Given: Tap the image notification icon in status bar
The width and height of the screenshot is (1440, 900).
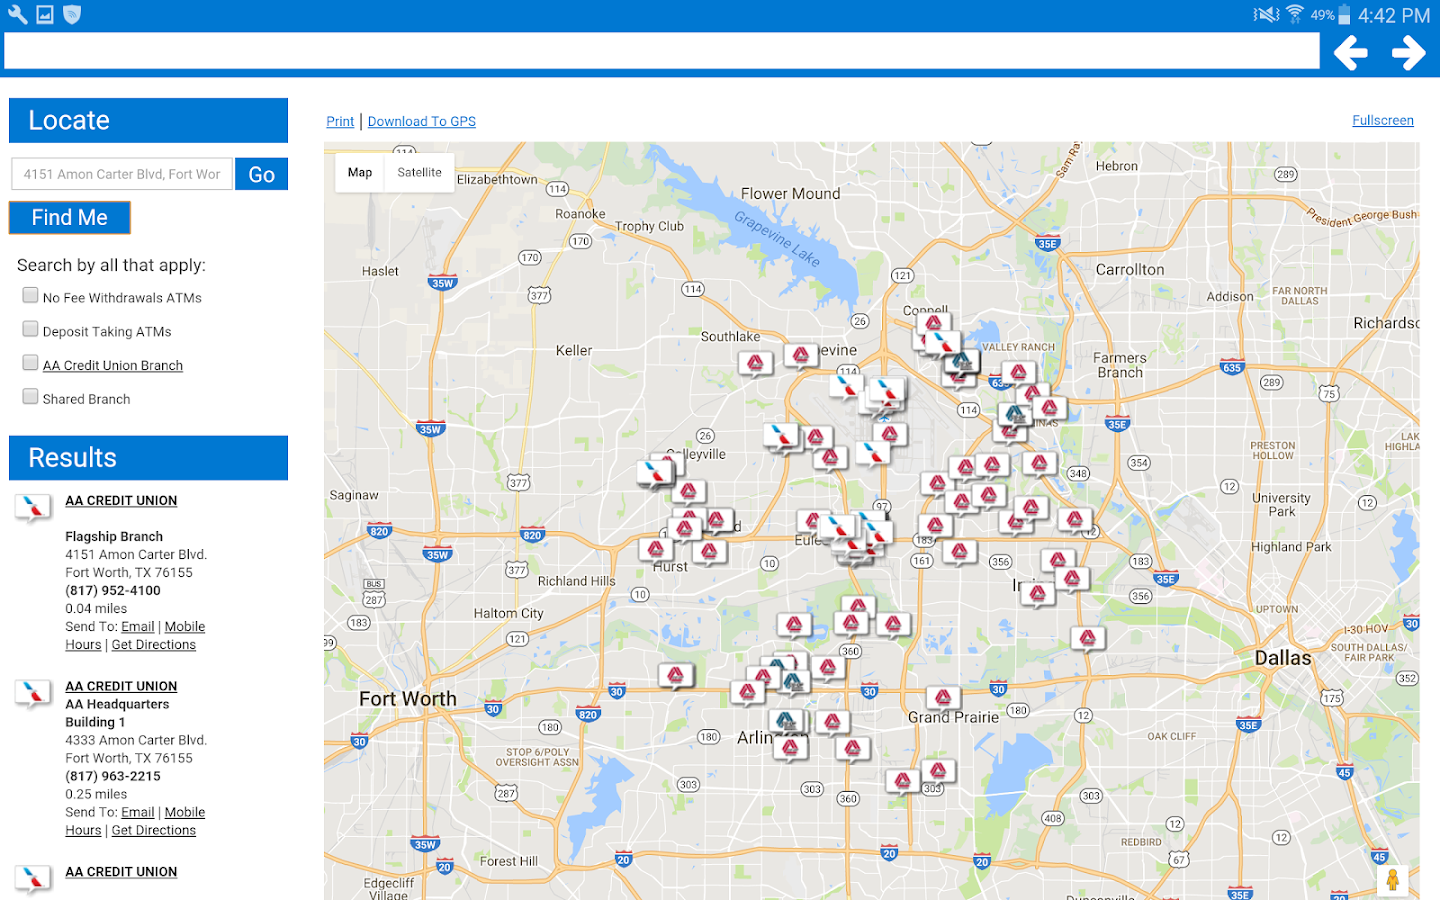Looking at the screenshot, I should (x=45, y=14).
